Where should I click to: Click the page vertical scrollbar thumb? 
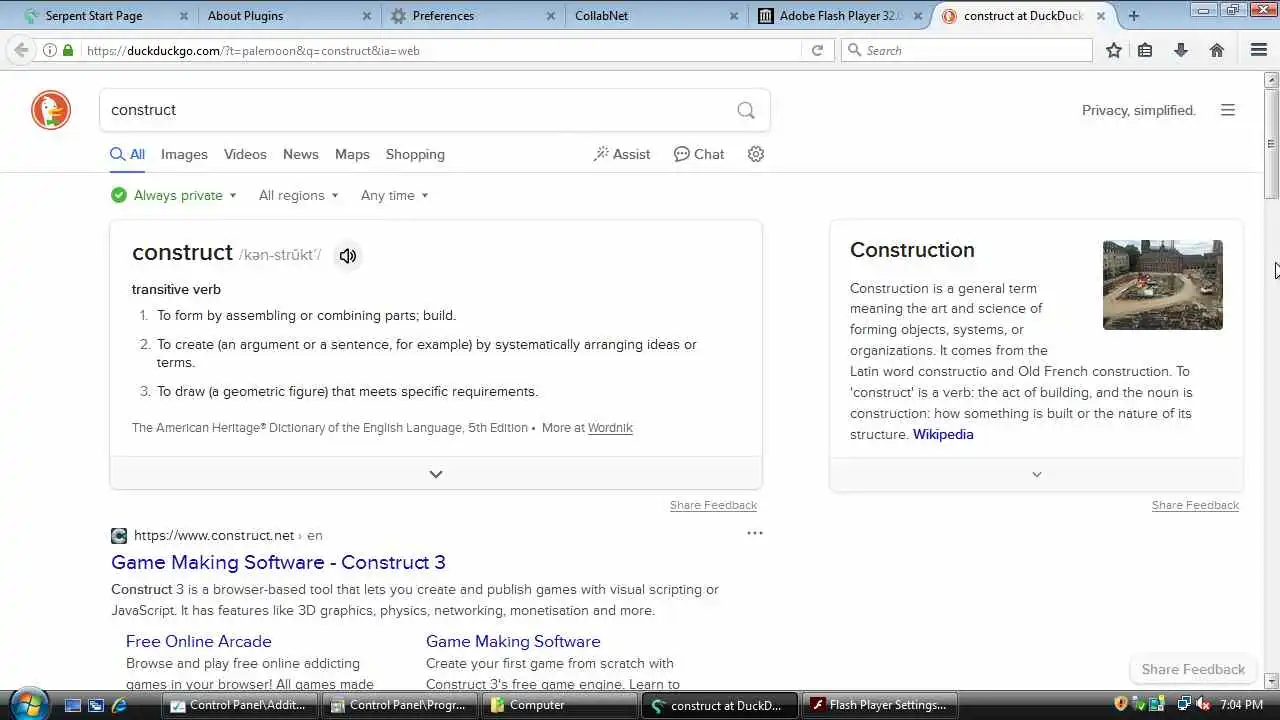point(1272,145)
